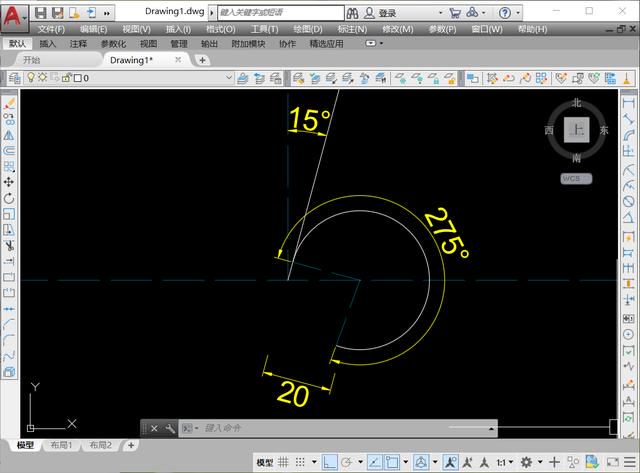The image size is (640, 473).
Task: Expand the quick access toolbar overflow arrows
Action: 107,13
